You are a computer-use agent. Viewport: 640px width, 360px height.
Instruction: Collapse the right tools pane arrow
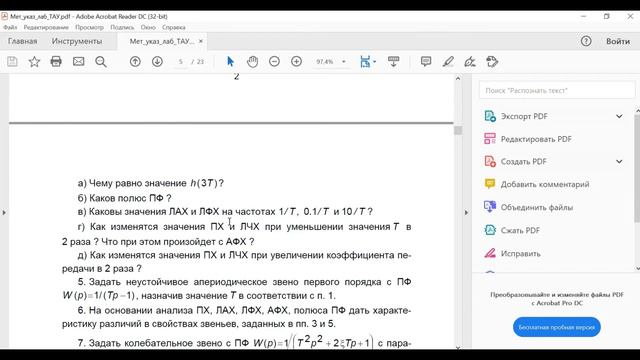point(466,212)
